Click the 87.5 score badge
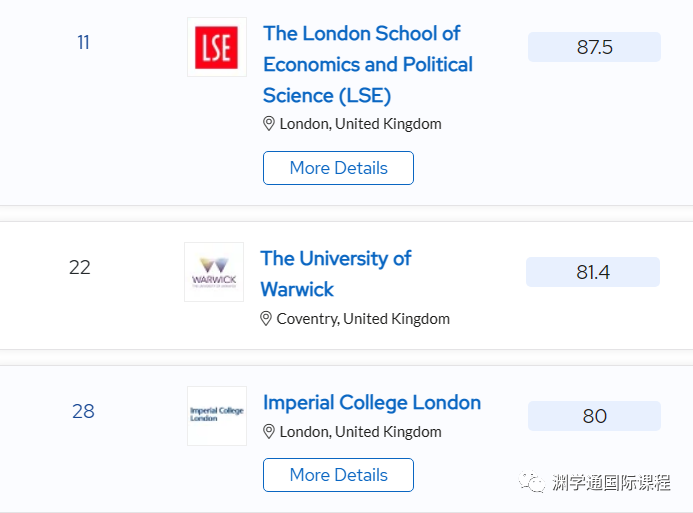Screen dimensions: 693x513 pos(594,47)
